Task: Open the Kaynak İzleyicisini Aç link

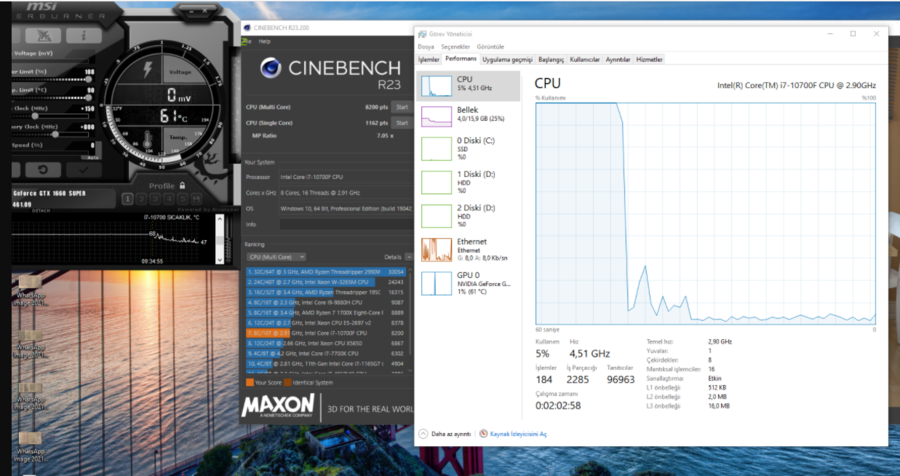Action: [518, 434]
